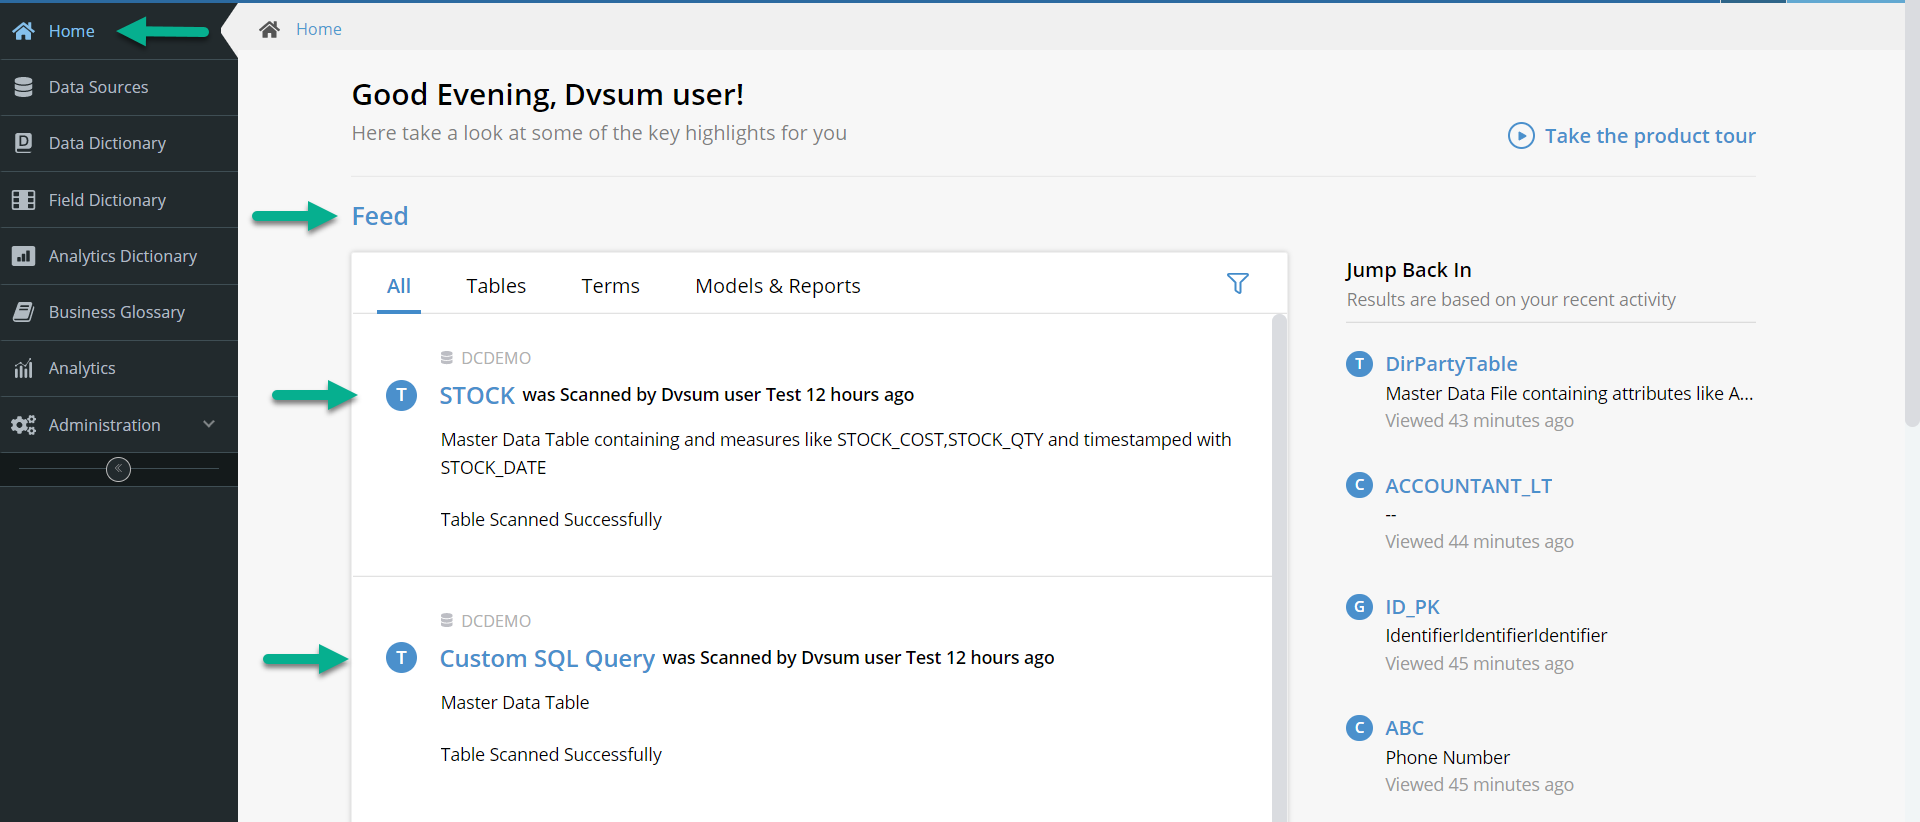Viewport: 1920px width, 822px height.
Task: Start Take the product tour link
Action: point(1650,136)
